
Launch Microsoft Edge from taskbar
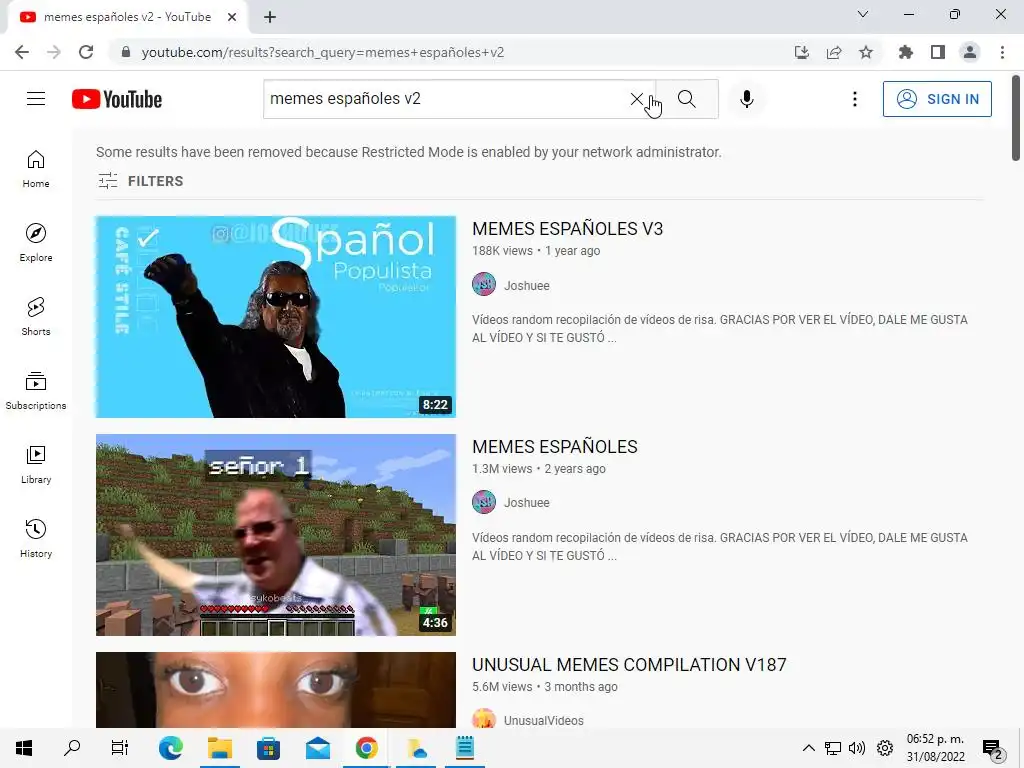point(170,748)
